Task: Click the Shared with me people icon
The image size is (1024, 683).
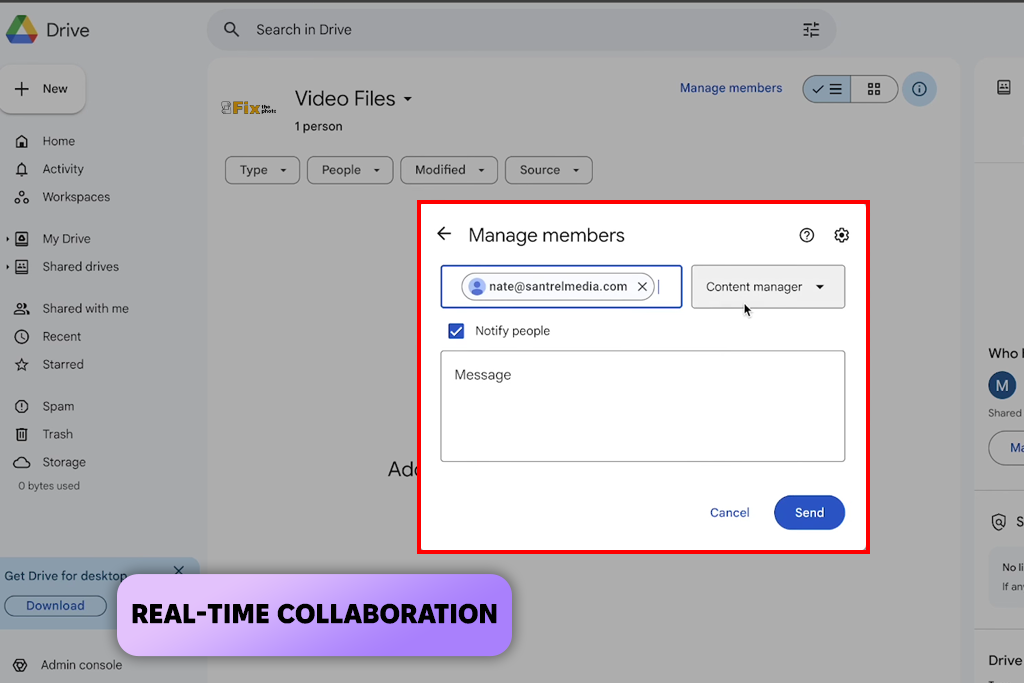Action: point(22,309)
